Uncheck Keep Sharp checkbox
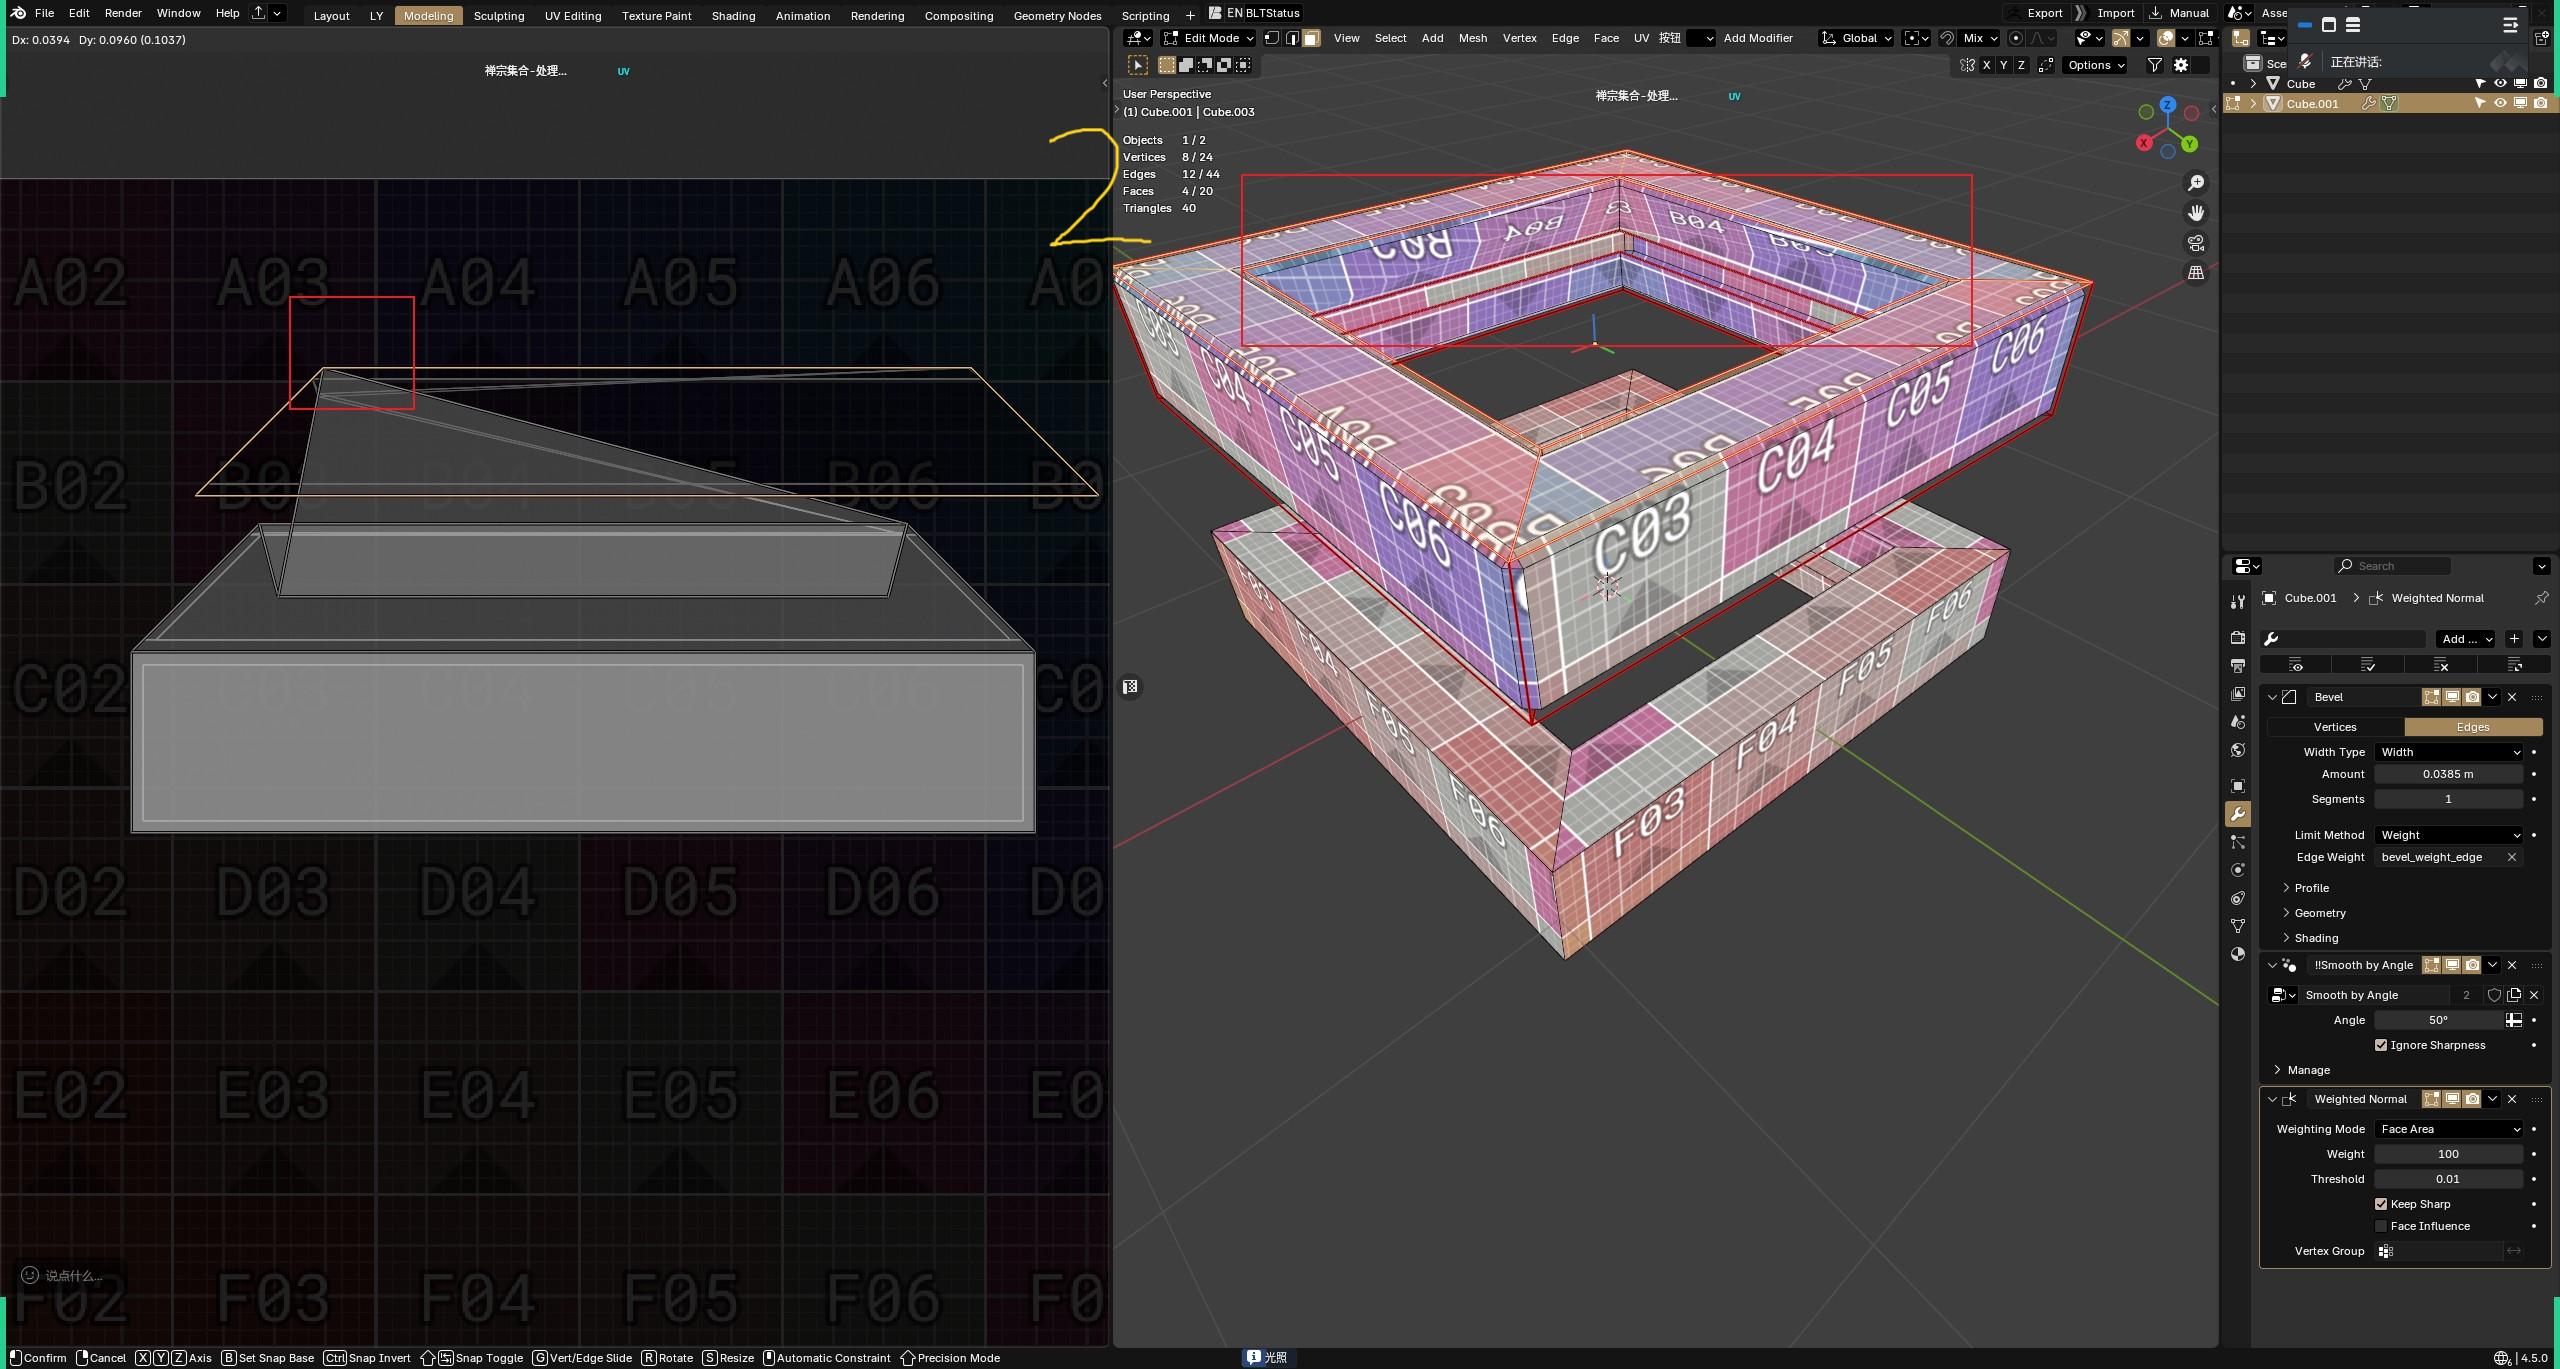The width and height of the screenshot is (2560, 1369). [x=2381, y=1204]
